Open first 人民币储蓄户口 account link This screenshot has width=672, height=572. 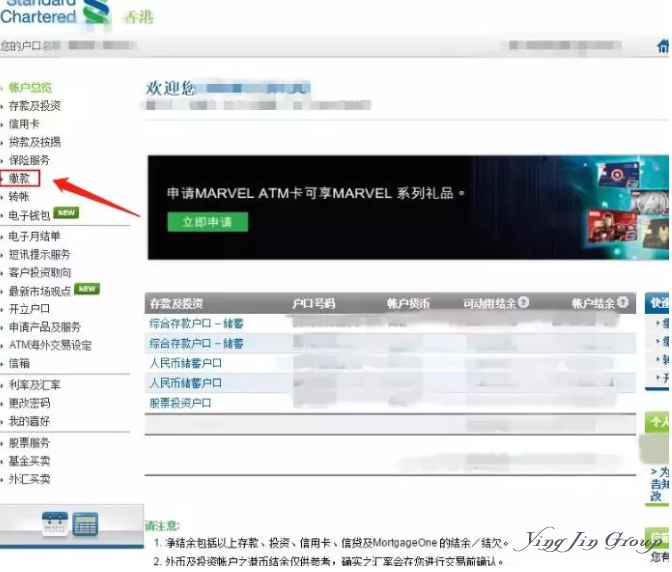tap(186, 363)
